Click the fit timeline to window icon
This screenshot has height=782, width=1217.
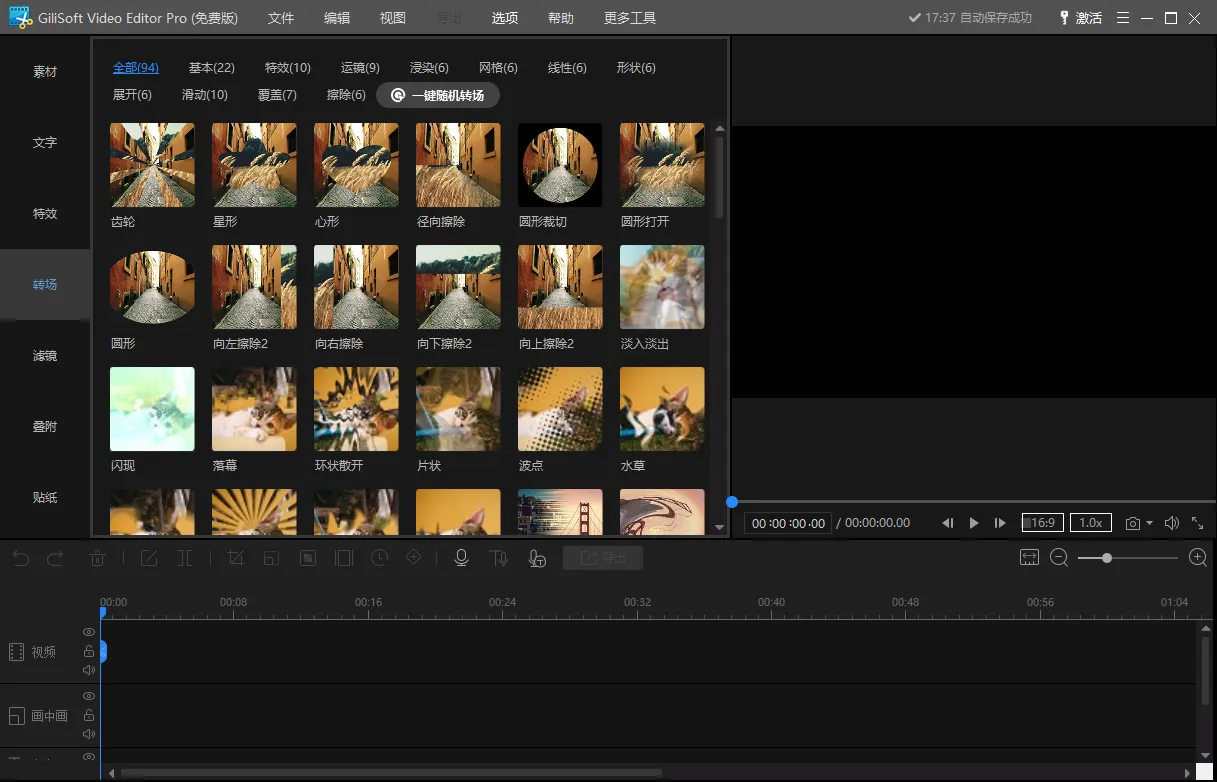tap(1029, 558)
